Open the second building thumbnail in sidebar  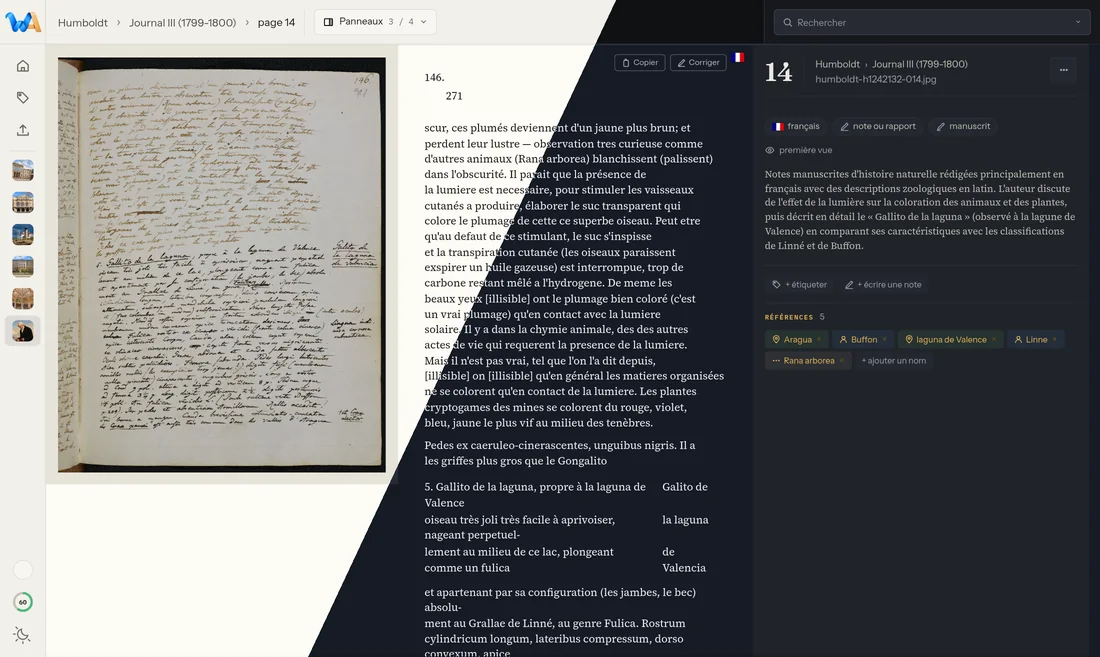point(22,203)
